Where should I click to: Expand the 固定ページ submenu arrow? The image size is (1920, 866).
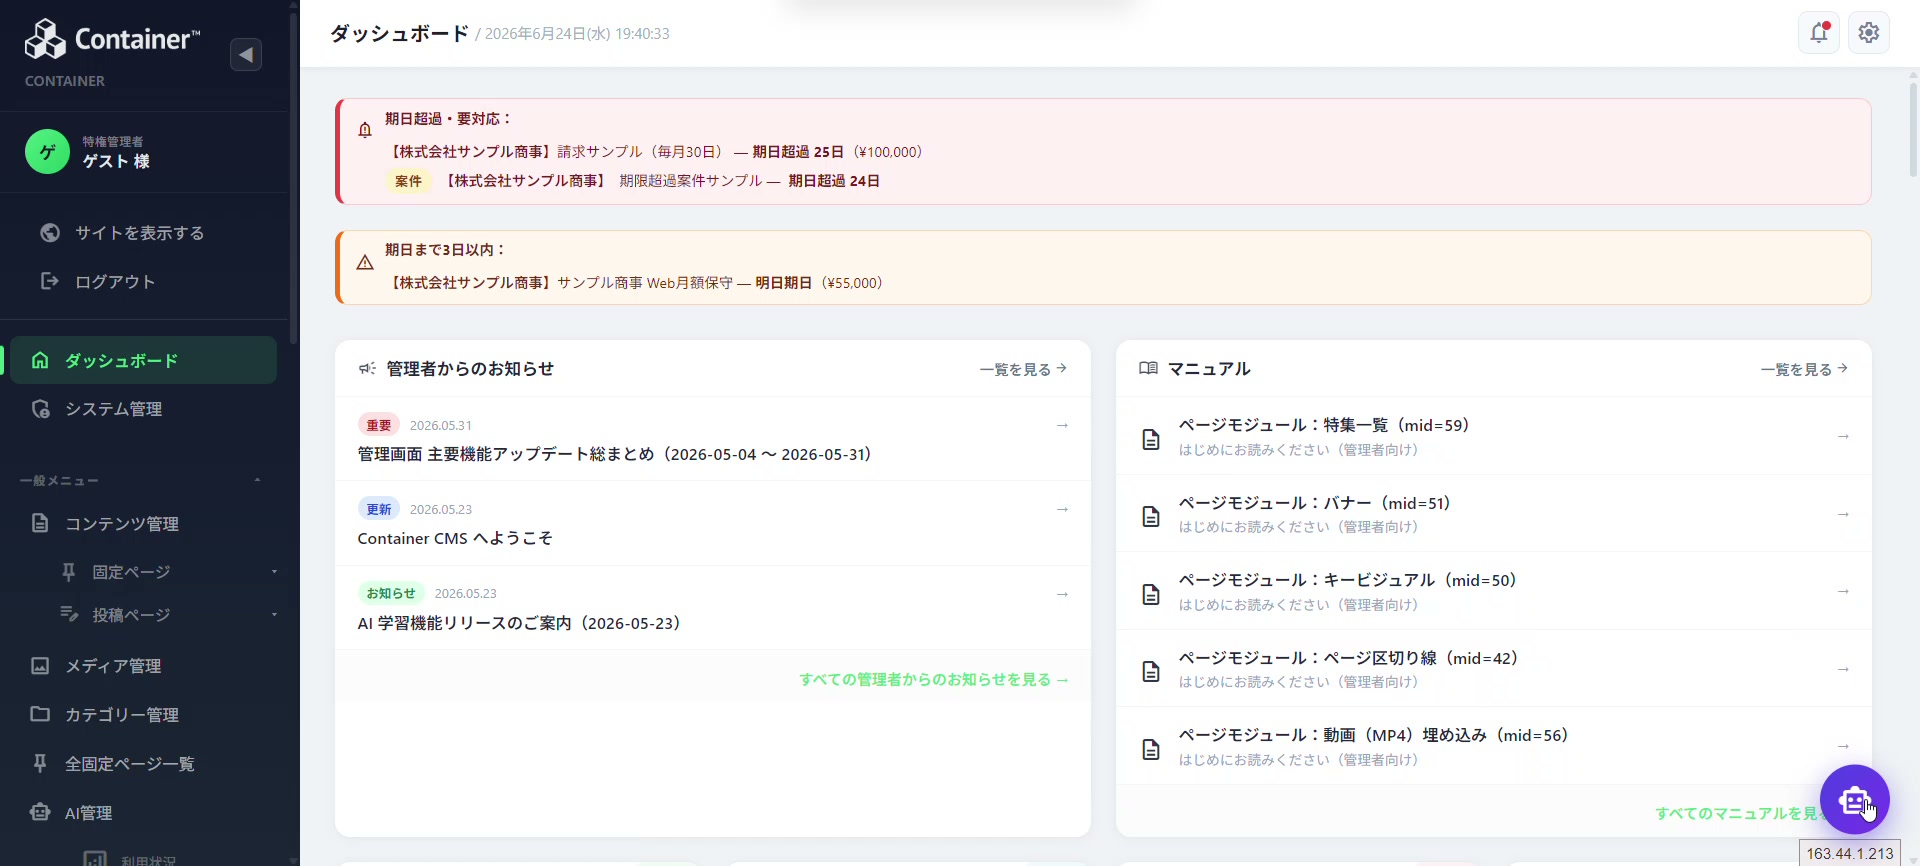274,572
